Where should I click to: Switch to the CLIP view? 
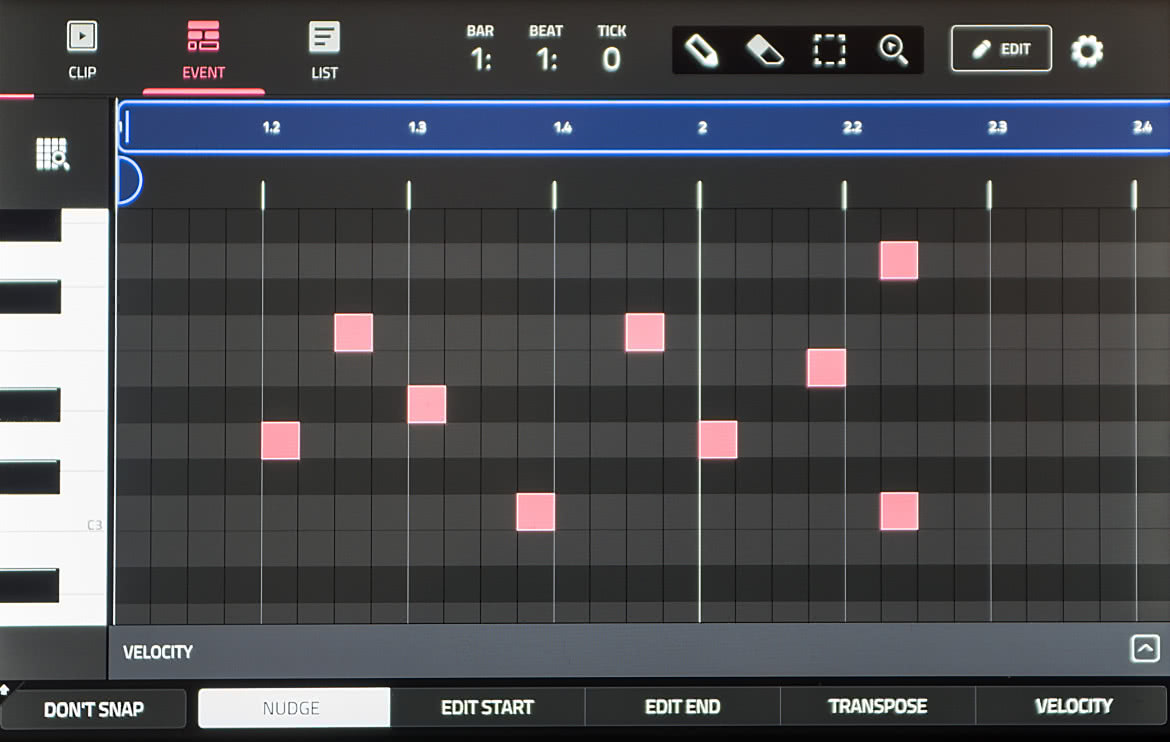tap(82, 50)
